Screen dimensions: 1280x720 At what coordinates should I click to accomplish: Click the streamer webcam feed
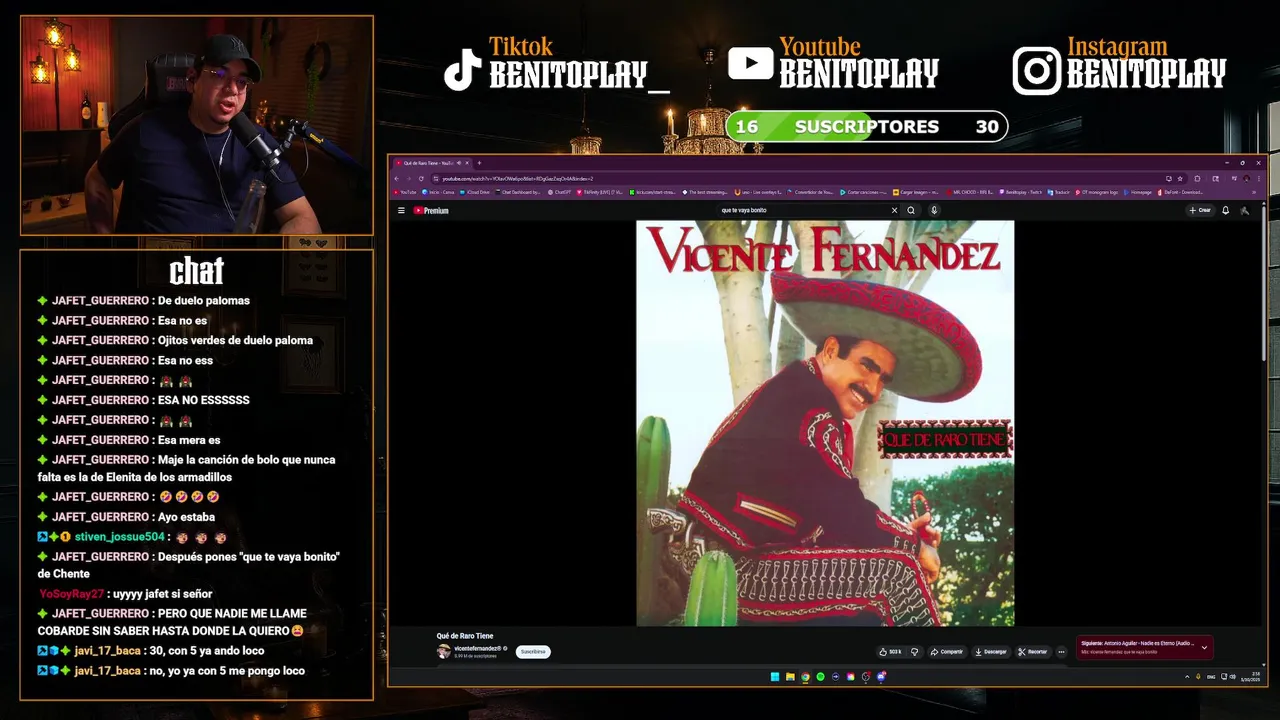click(x=197, y=125)
